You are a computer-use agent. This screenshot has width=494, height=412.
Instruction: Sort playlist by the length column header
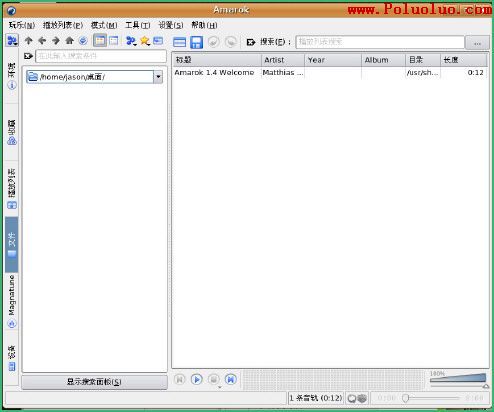click(x=464, y=60)
